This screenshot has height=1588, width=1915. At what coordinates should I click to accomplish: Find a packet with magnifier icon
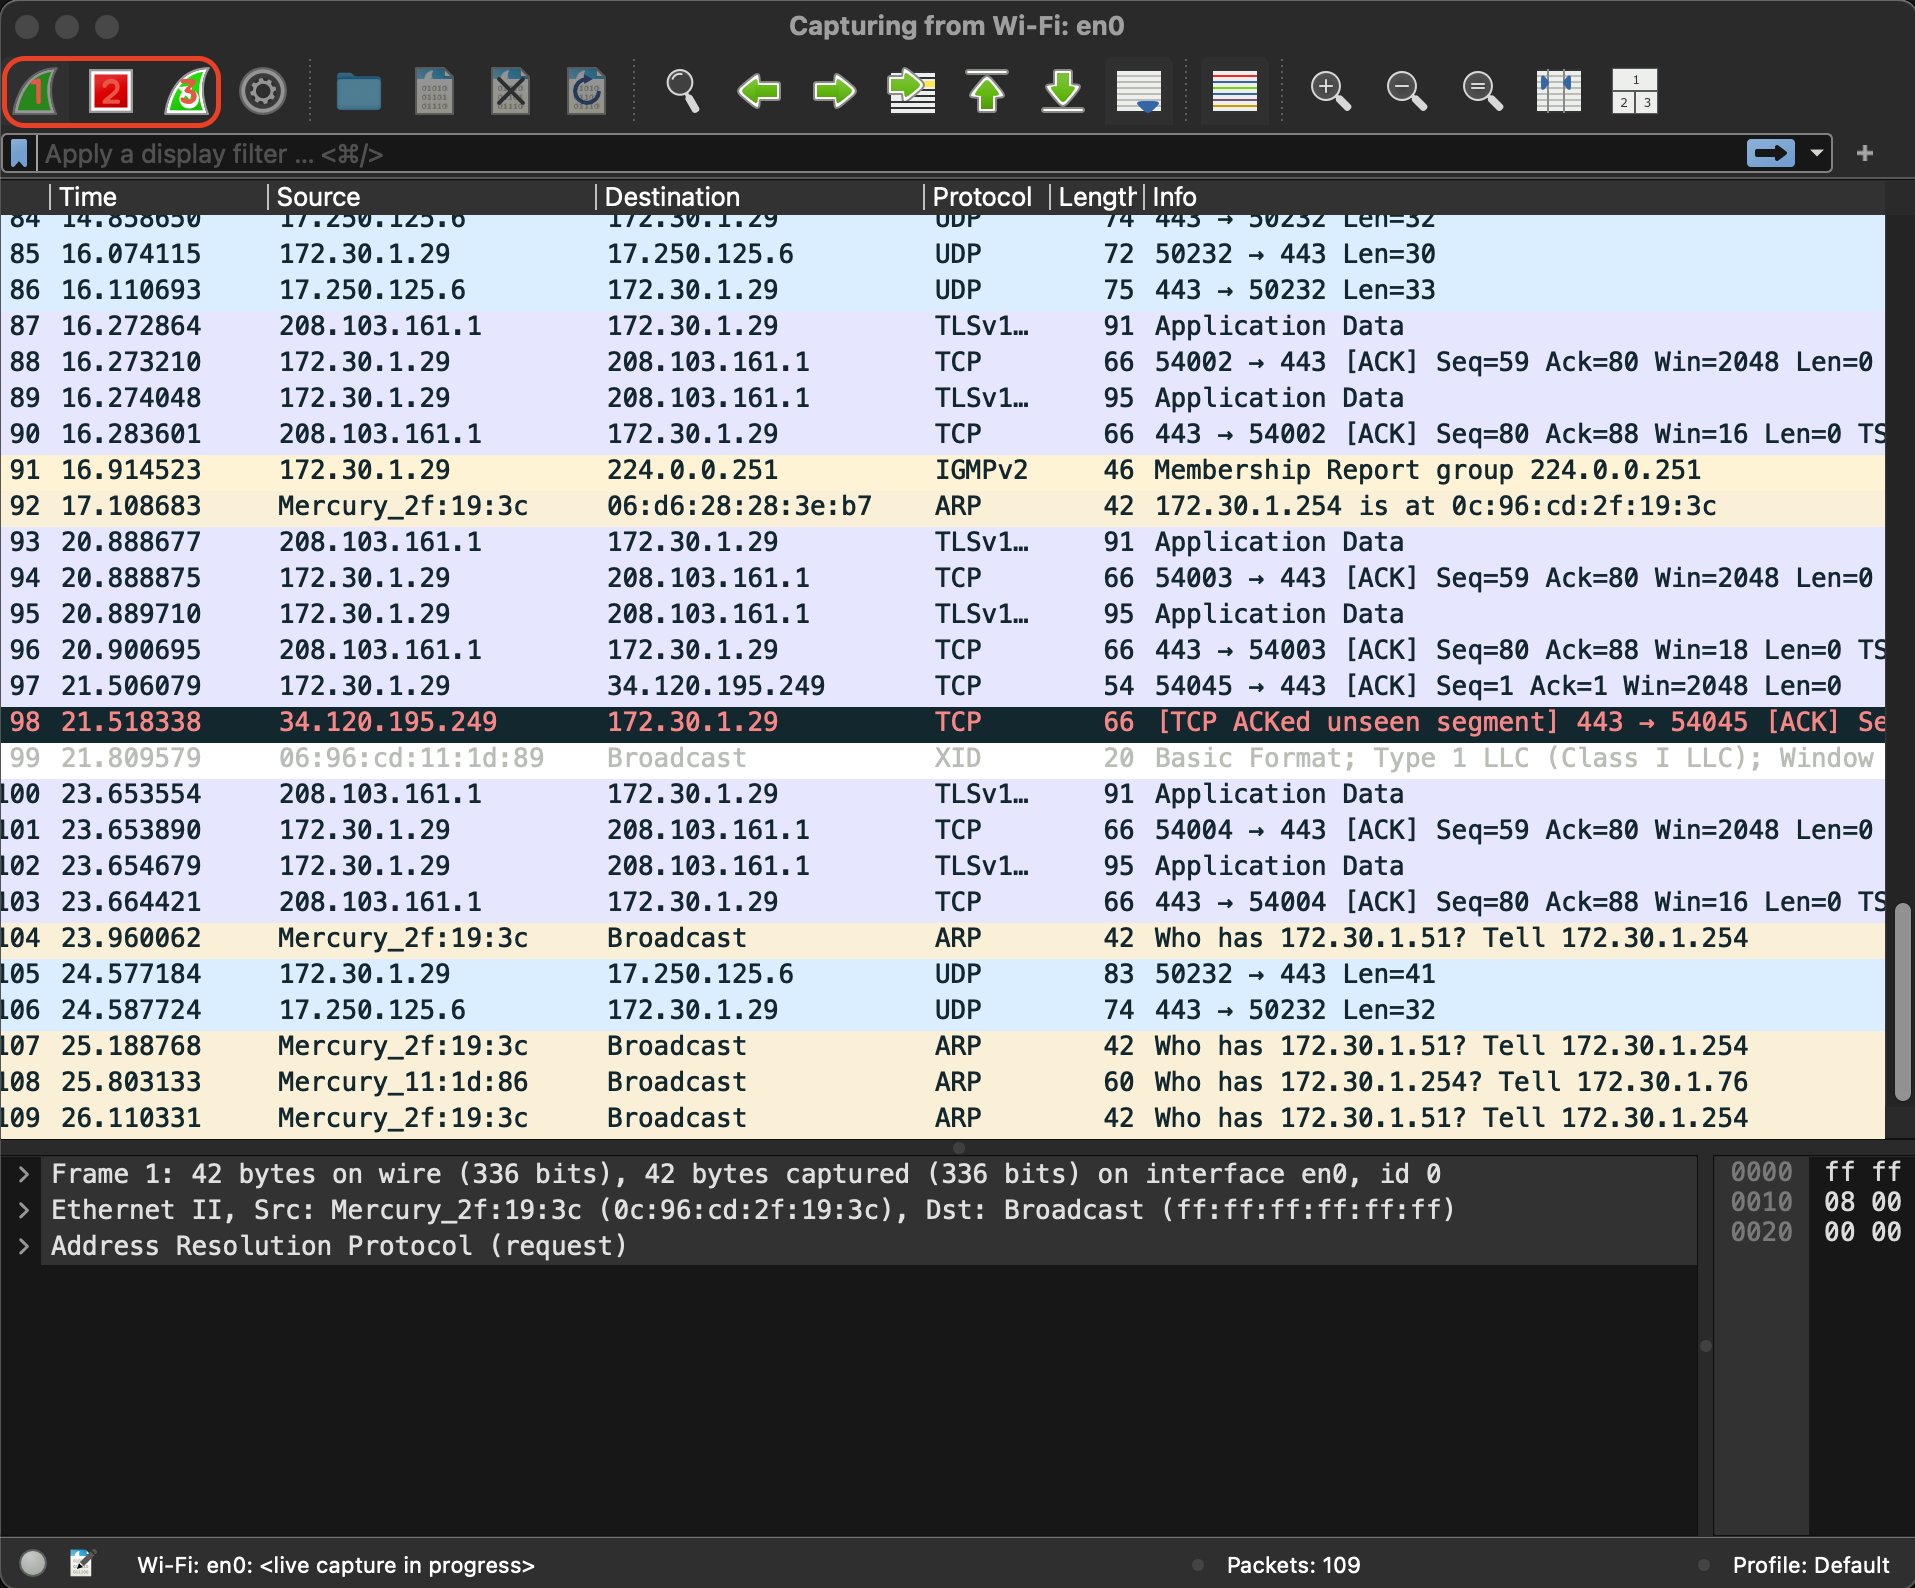682,92
